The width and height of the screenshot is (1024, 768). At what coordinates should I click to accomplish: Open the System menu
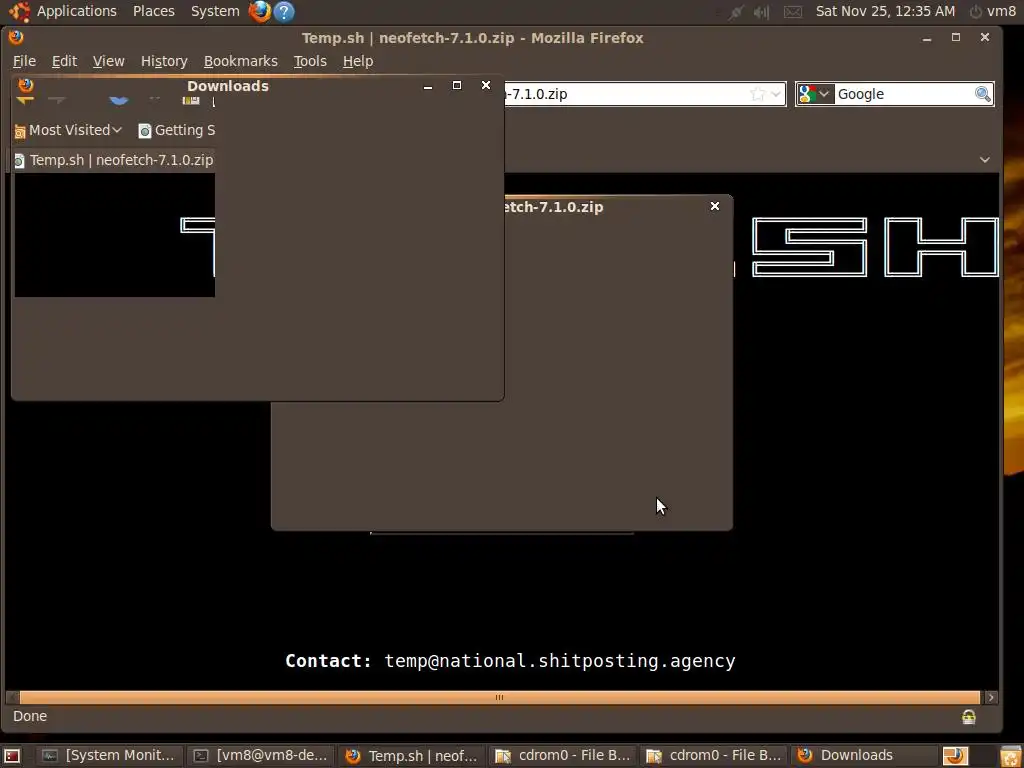point(215,11)
